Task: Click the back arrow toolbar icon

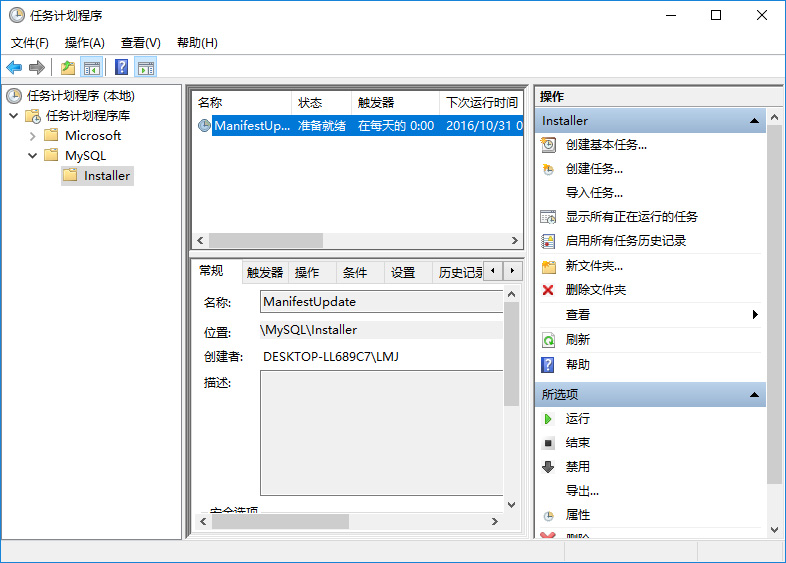Action: point(14,67)
